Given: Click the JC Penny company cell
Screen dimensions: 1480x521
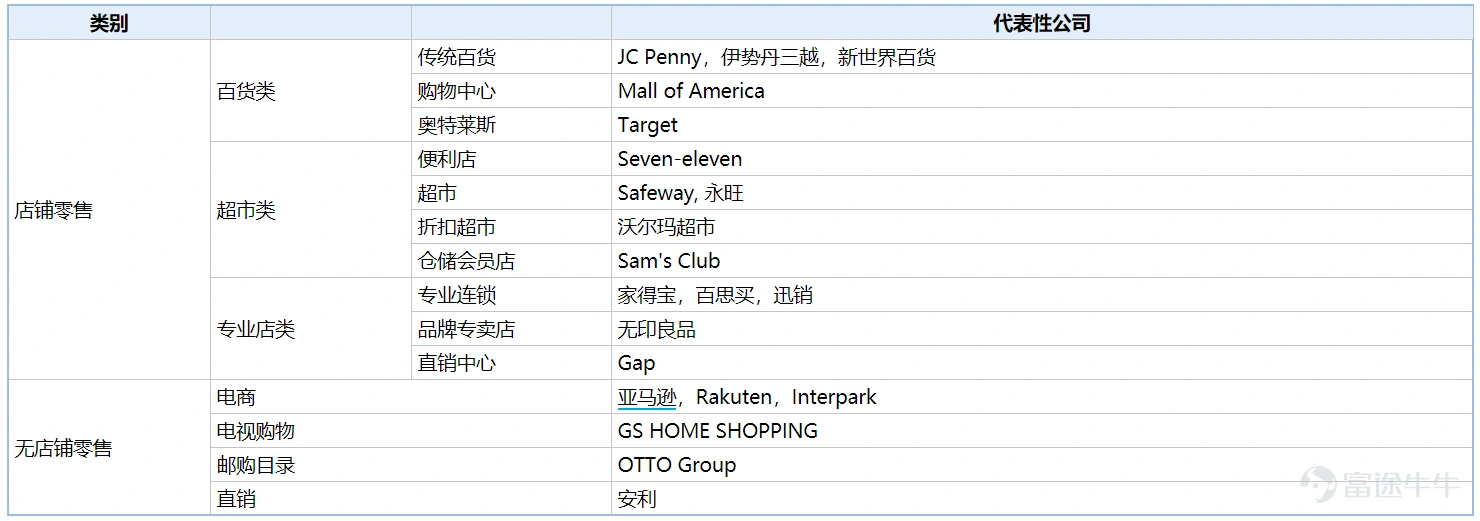Looking at the screenshot, I should [x=1042, y=57].
